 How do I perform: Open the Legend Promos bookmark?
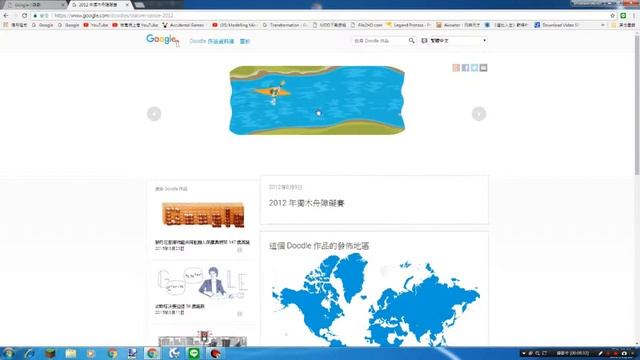[x=409, y=25]
